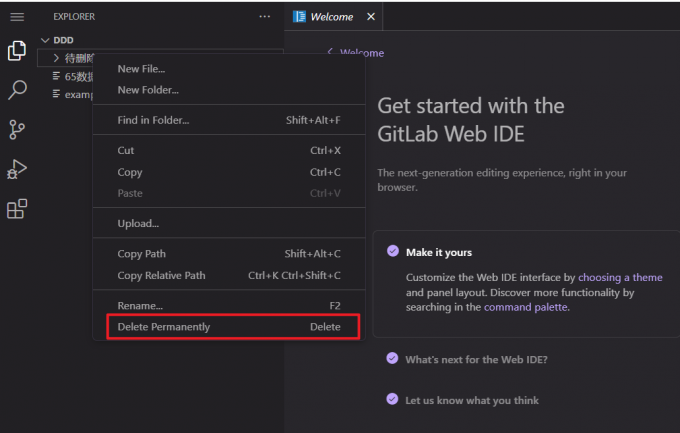Expand What's next for the Web IDE
Screen dimensions: 680x433
tap(476, 358)
